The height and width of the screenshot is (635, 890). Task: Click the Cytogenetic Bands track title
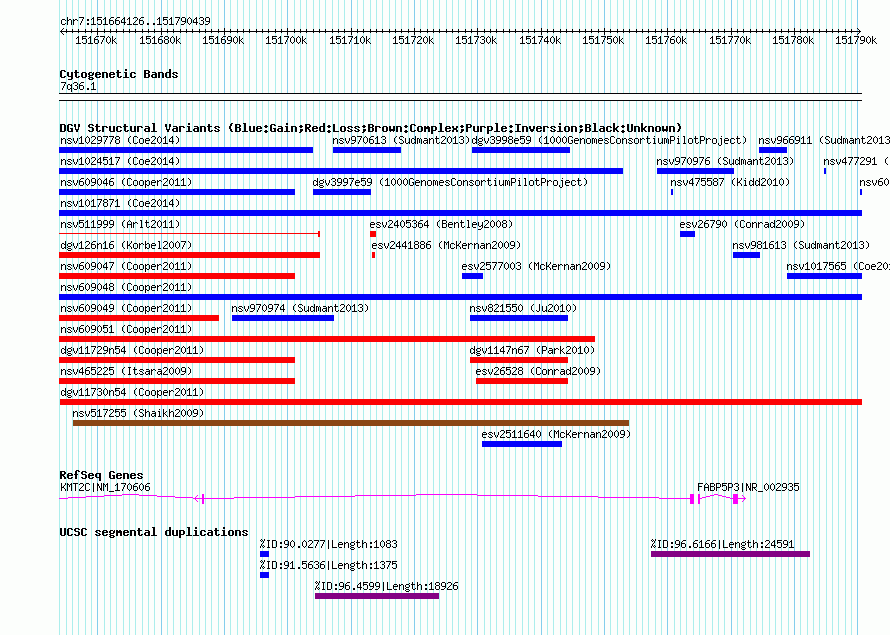click(119, 74)
